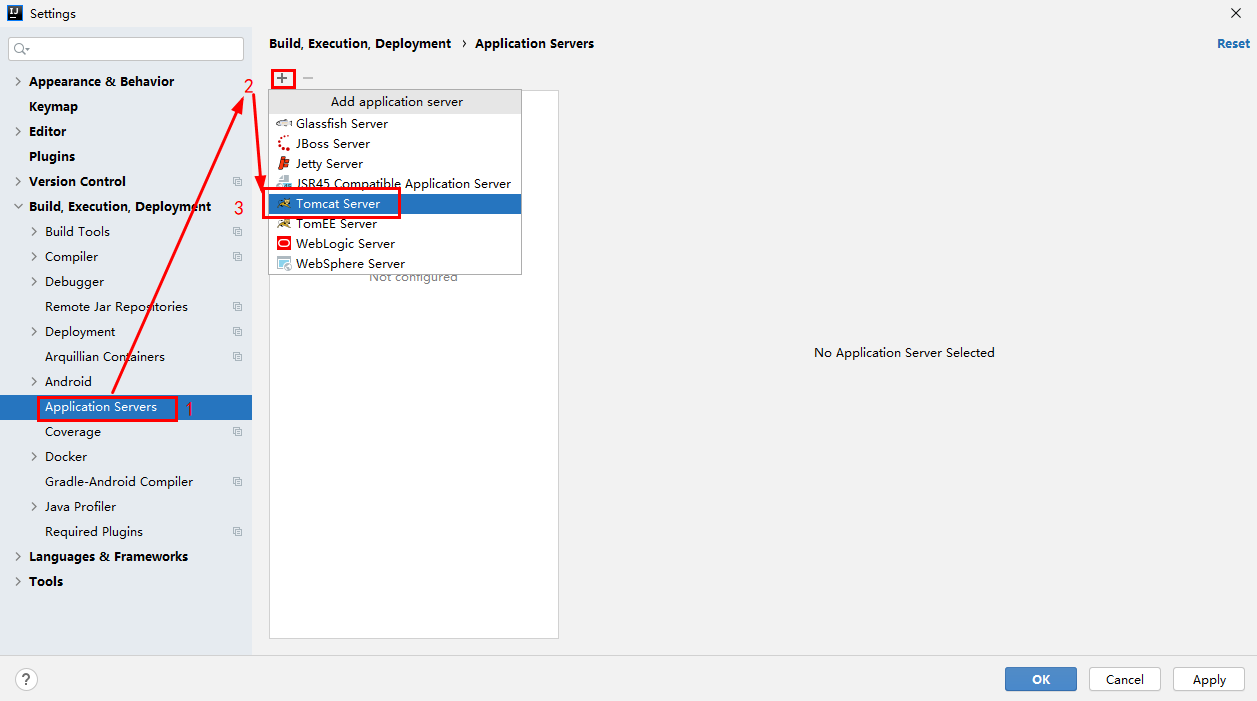The width and height of the screenshot is (1257, 701).
Task: Select Glassfish Server from the list
Action: [x=395, y=124]
